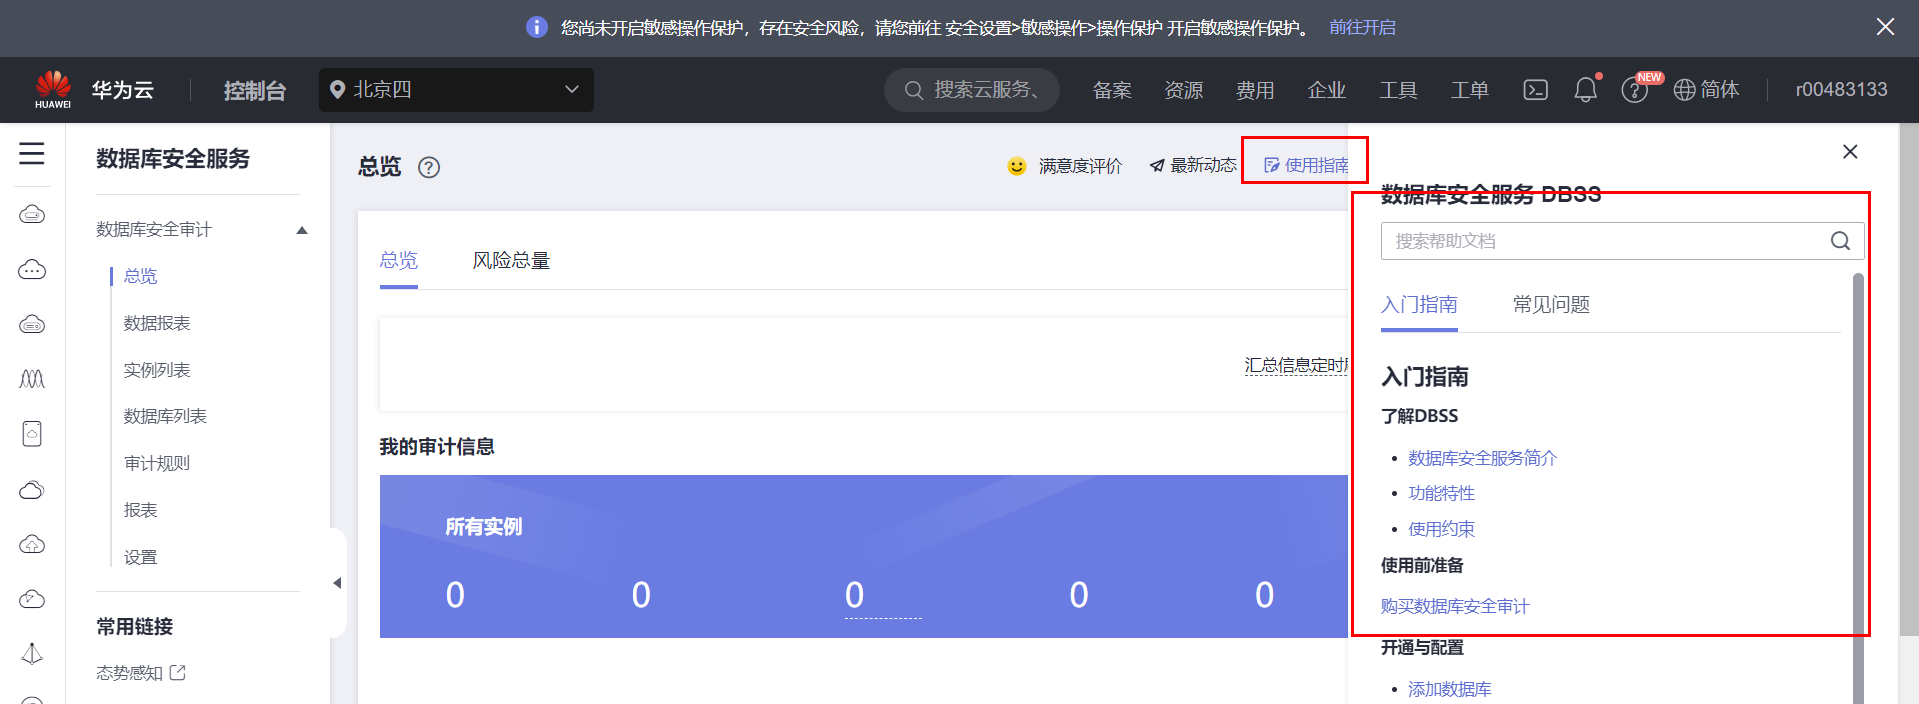Open the hamburger menu in the sidebar
This screenshot has width=1919, height=704.
click(32, 153)
